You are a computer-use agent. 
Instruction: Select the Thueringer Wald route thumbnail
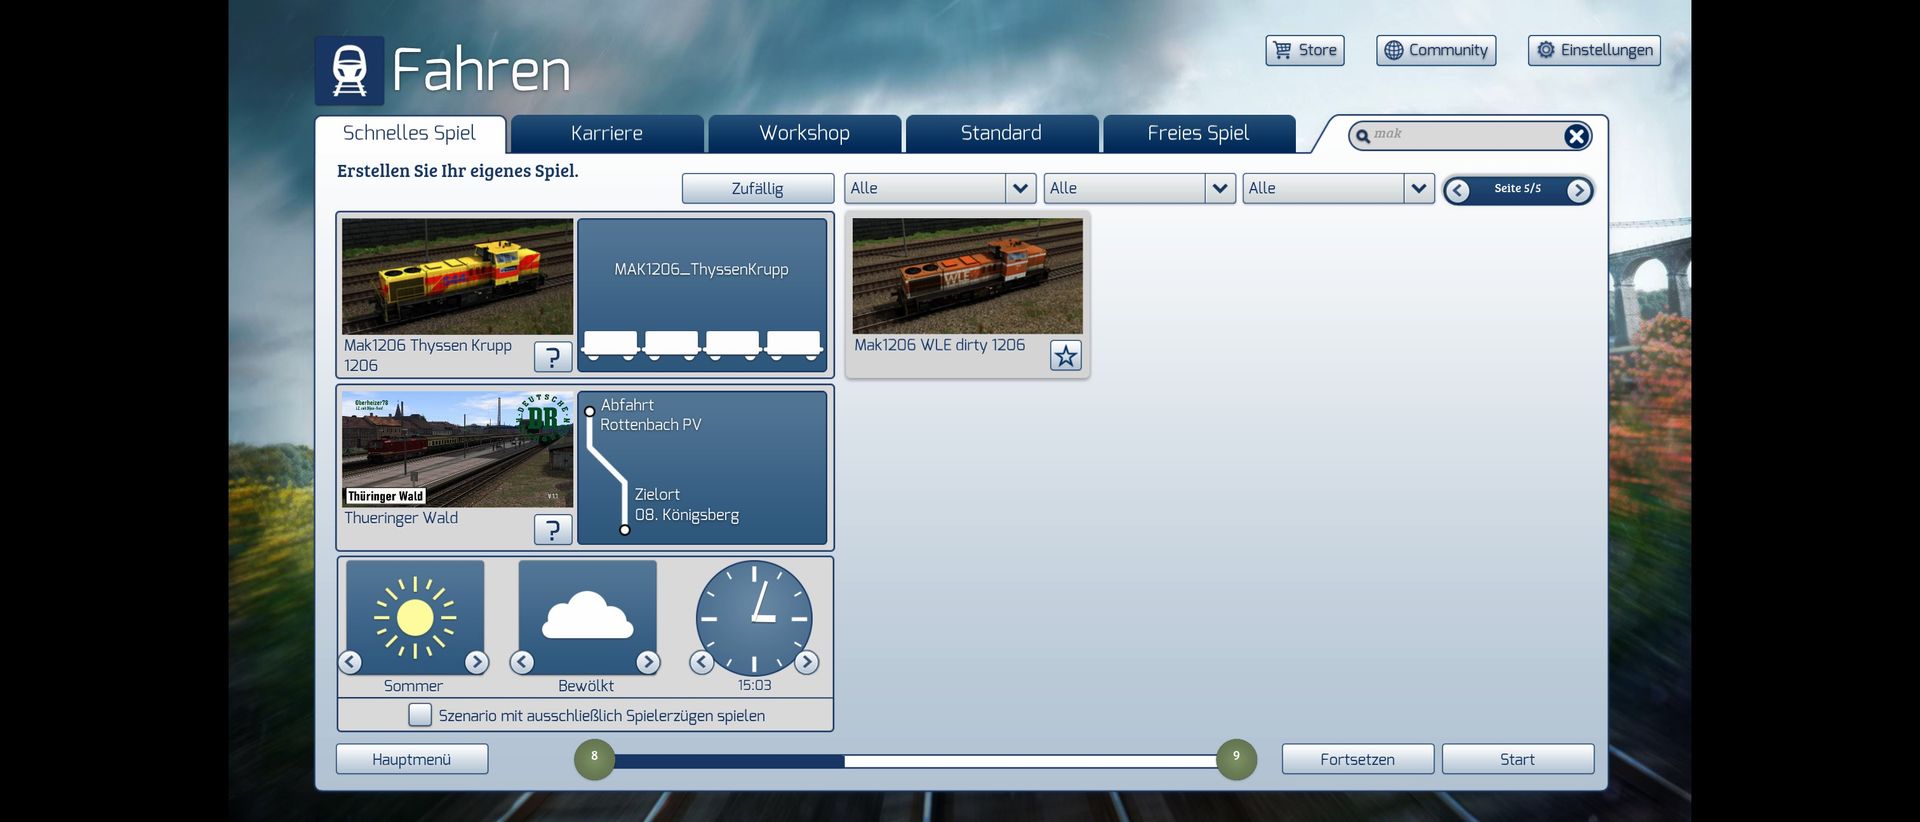pos(458,449)
